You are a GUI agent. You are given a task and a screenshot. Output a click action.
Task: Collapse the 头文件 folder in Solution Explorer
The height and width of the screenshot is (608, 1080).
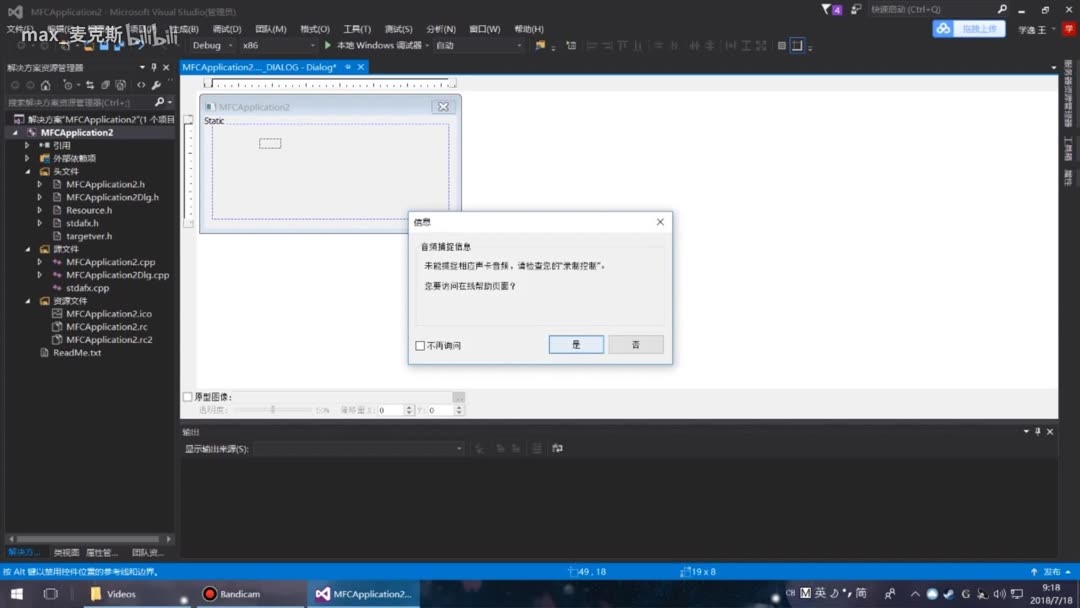(28, 171)
